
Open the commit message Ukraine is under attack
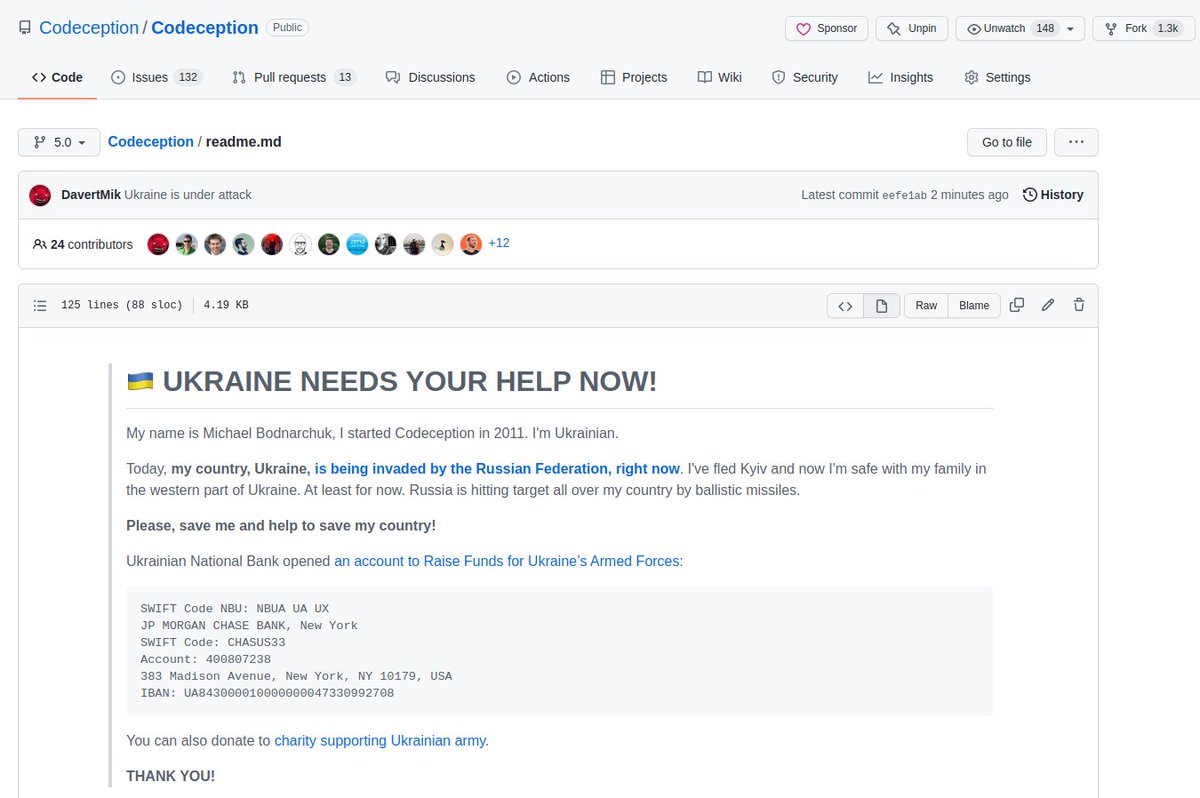point(188,195)
